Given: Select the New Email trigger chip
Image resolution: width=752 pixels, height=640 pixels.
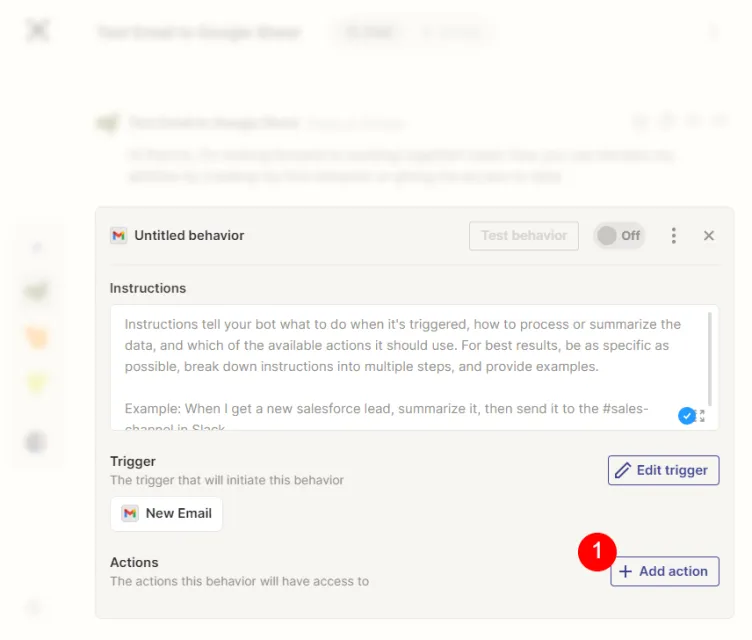Looking at the screenshot, I should point(167,513).
